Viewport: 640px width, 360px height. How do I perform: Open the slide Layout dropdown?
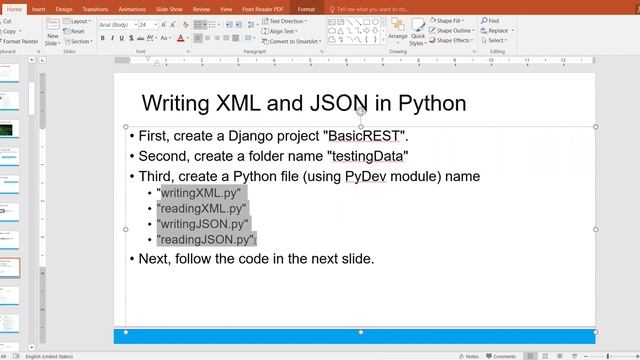click(78, 21)
